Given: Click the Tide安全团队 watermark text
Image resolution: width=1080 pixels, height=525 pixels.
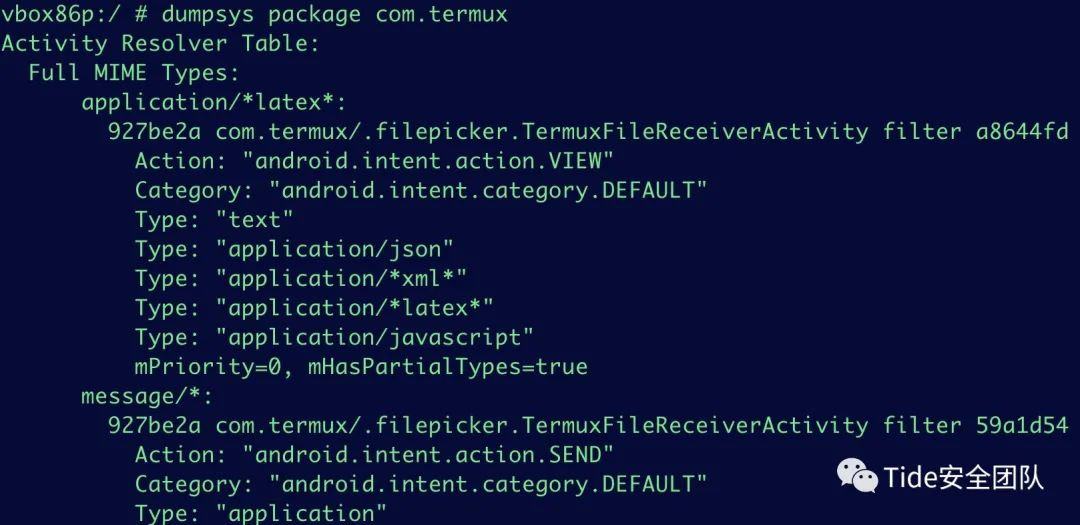Looking at the screenshot, I should [963, 477].
